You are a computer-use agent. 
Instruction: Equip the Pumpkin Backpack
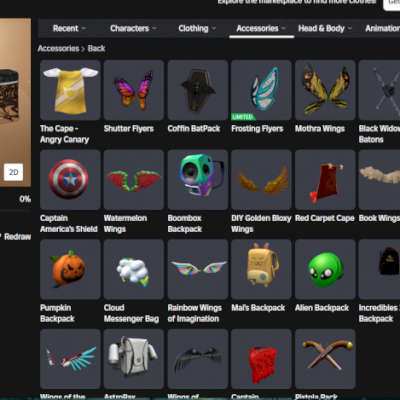click(70, 269)
